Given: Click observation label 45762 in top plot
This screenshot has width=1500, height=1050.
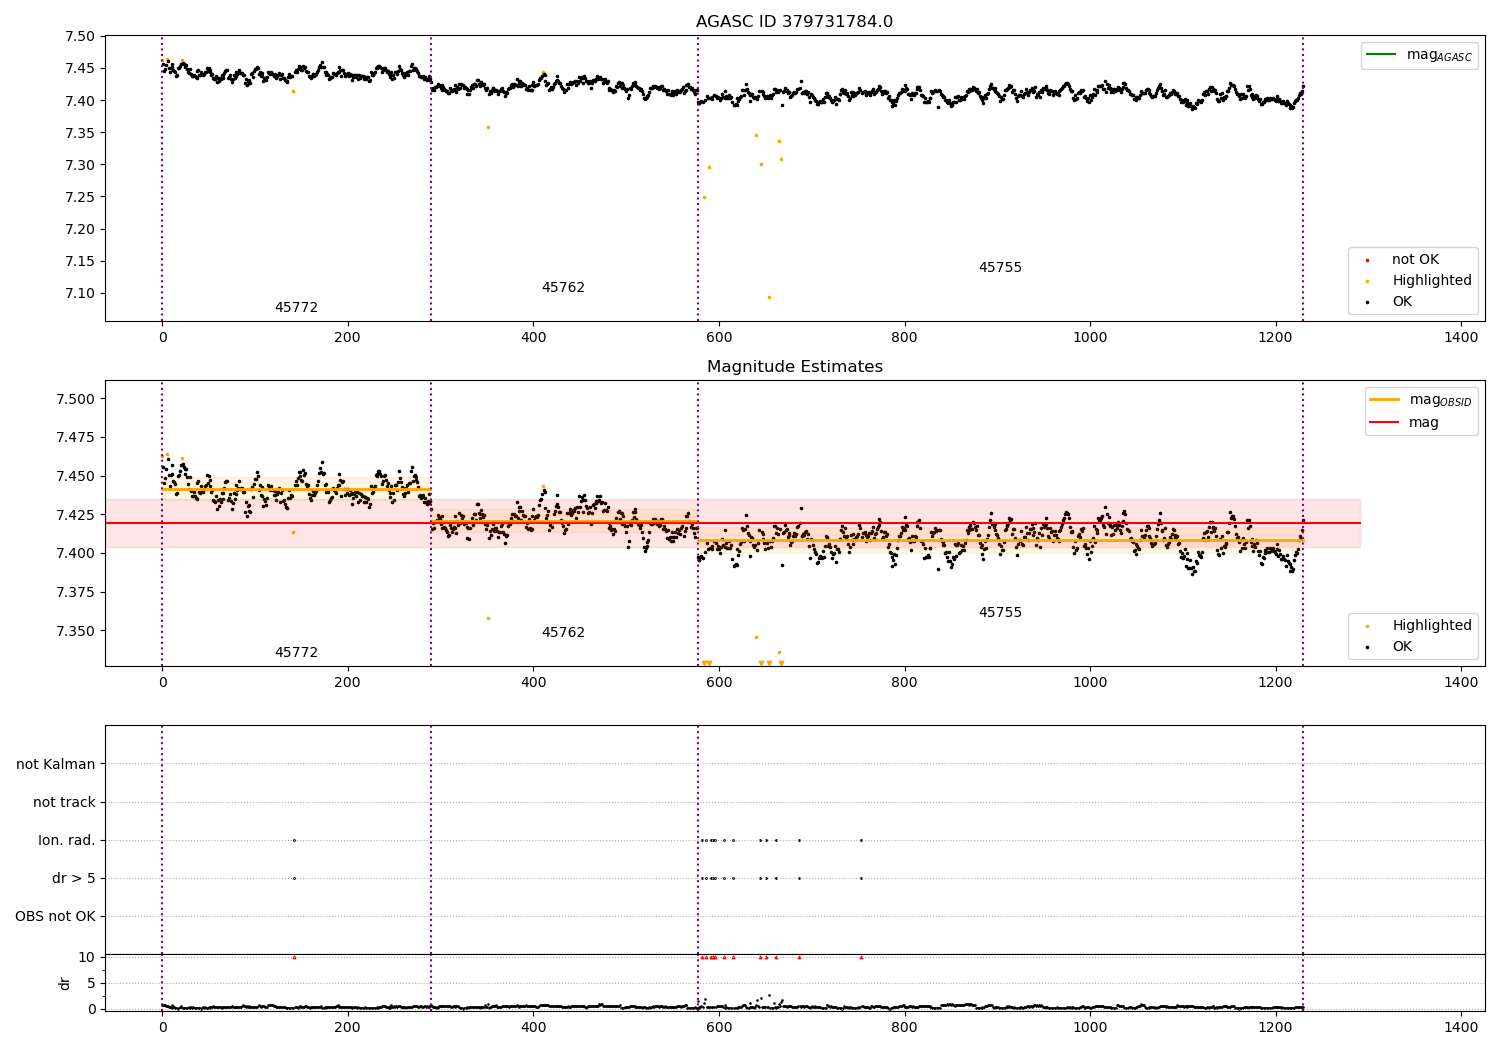Looking at the screenshot, I should click(563, 288).
